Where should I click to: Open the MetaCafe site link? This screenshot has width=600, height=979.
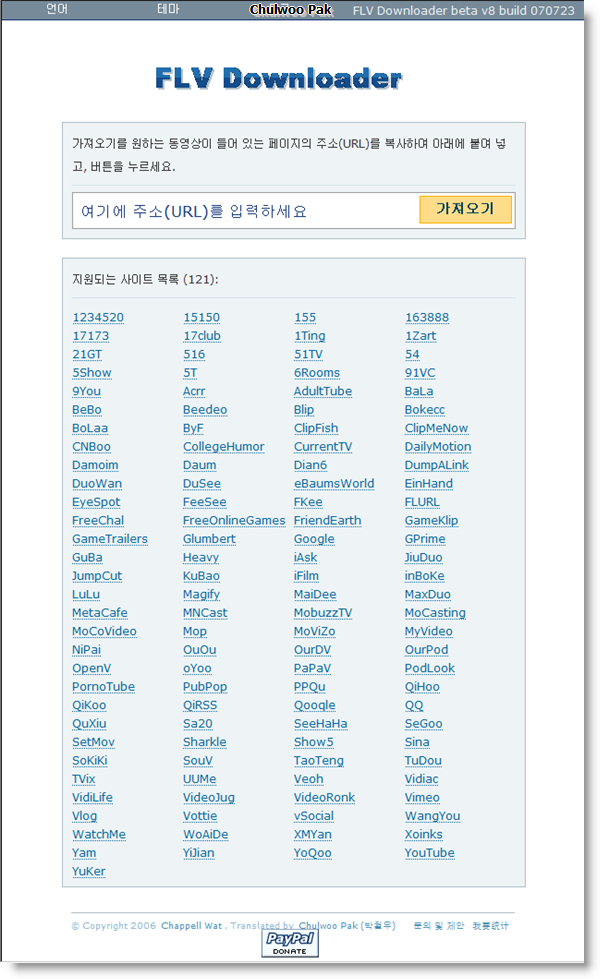tap(100, 612)
